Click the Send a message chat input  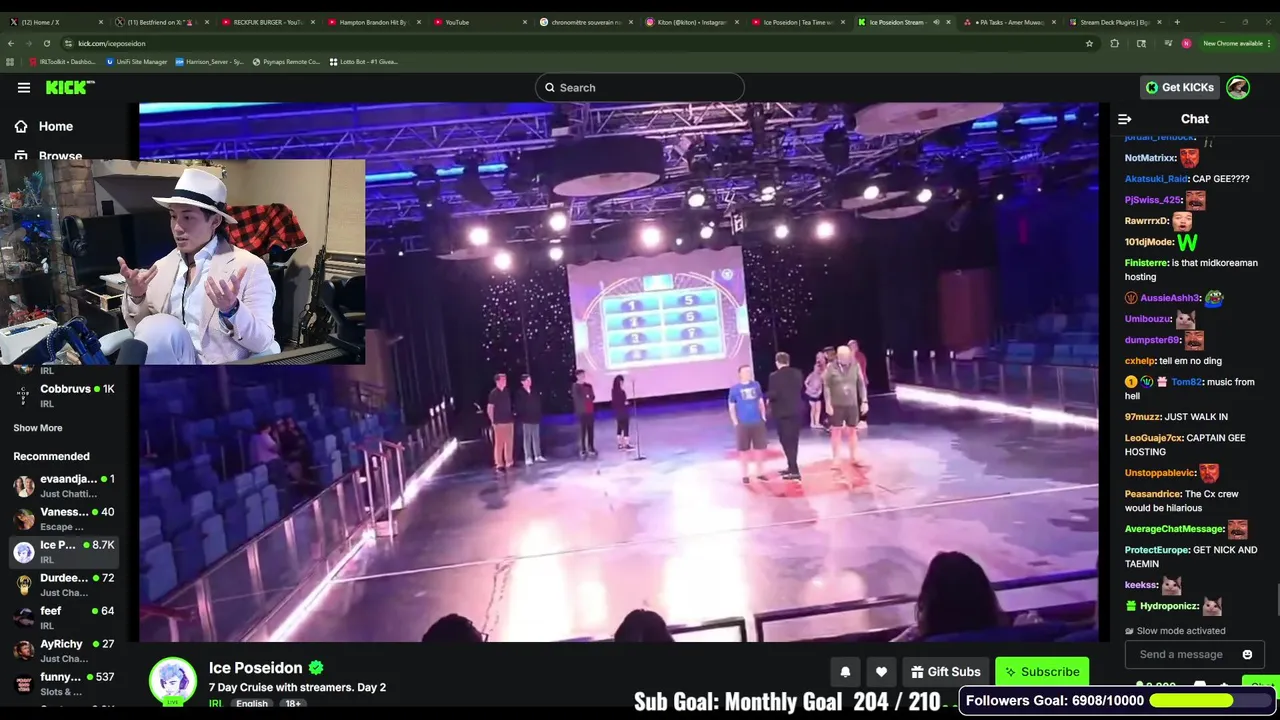pos(1181,654)
